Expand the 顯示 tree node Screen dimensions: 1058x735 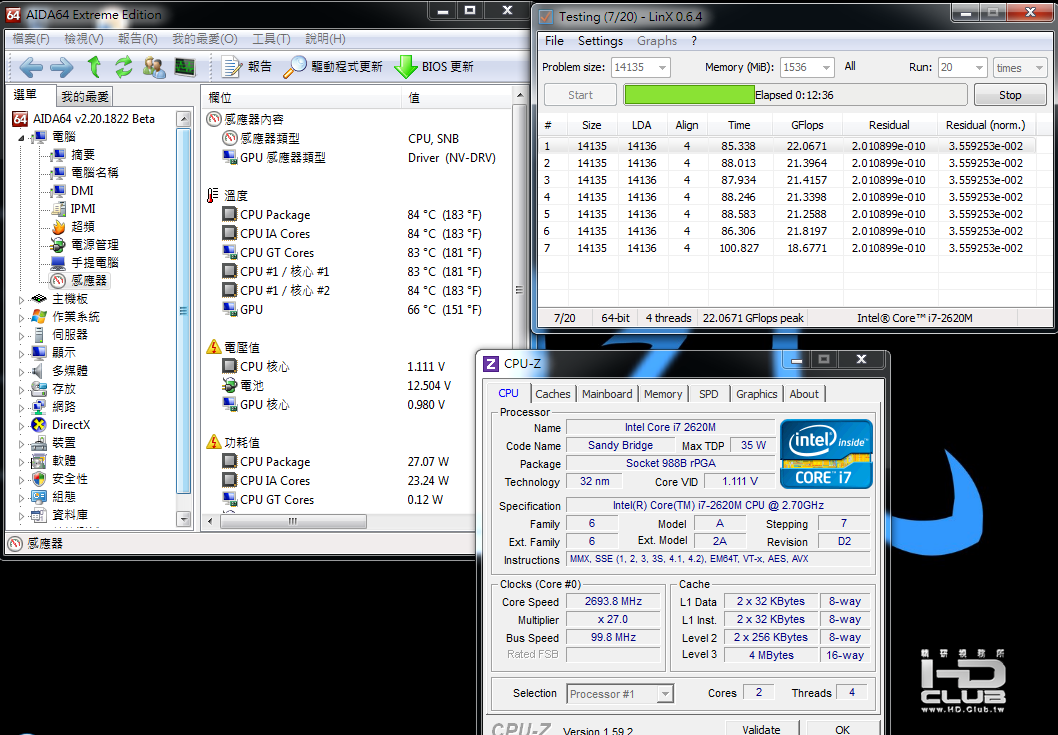(22, 353)
